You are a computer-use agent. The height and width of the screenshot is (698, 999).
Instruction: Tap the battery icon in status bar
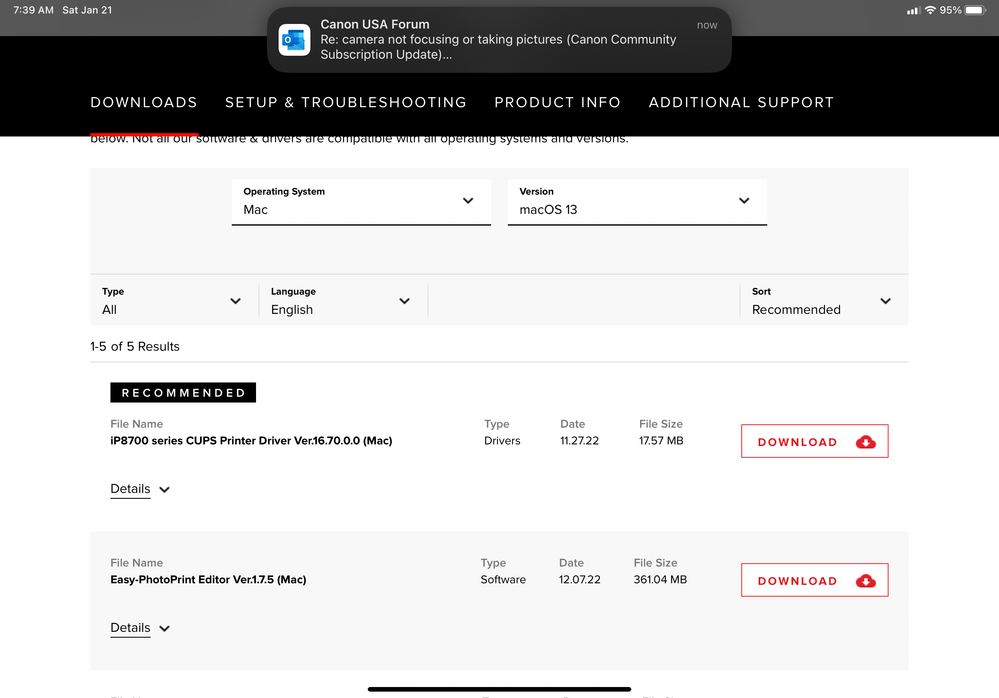pos(975,10)
